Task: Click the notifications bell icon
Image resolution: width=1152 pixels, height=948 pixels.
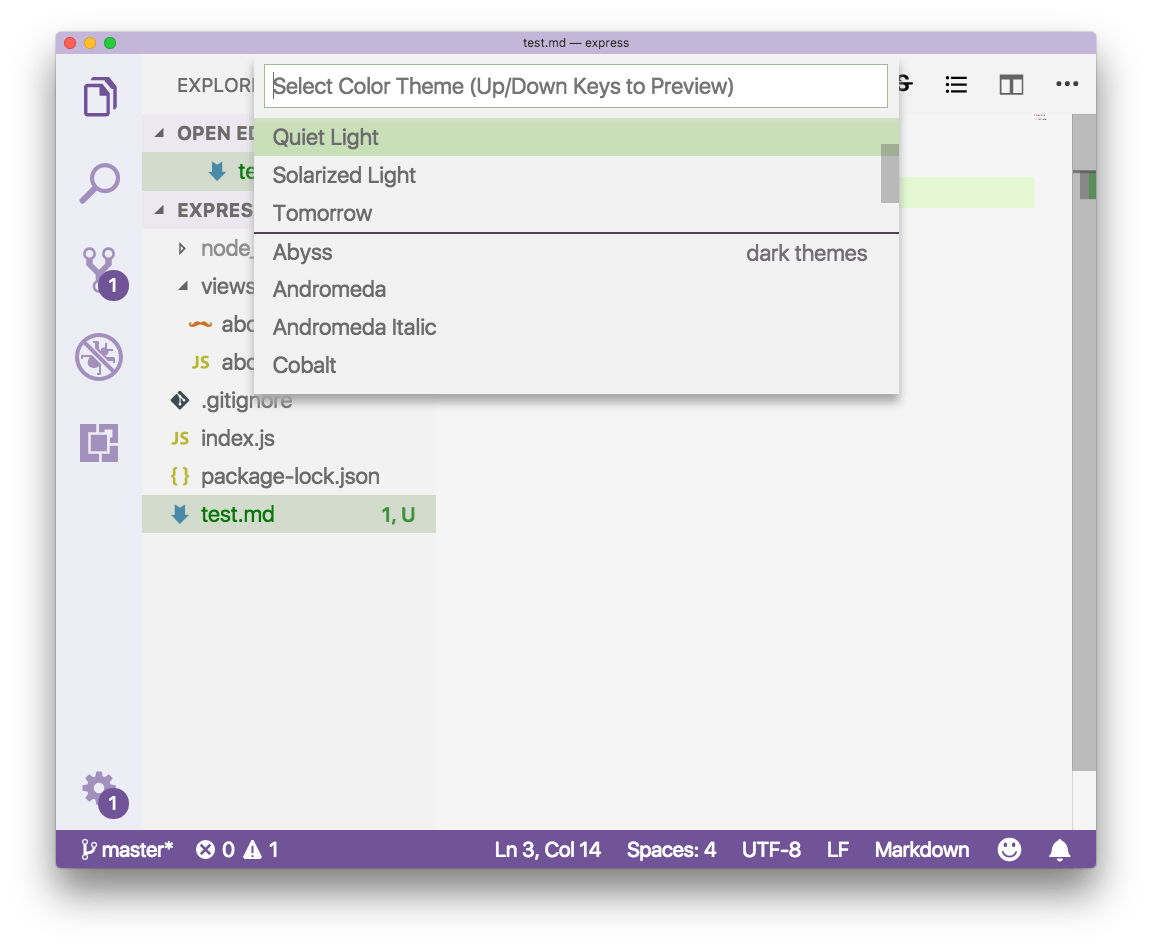Action: [x=1059, y=850]
